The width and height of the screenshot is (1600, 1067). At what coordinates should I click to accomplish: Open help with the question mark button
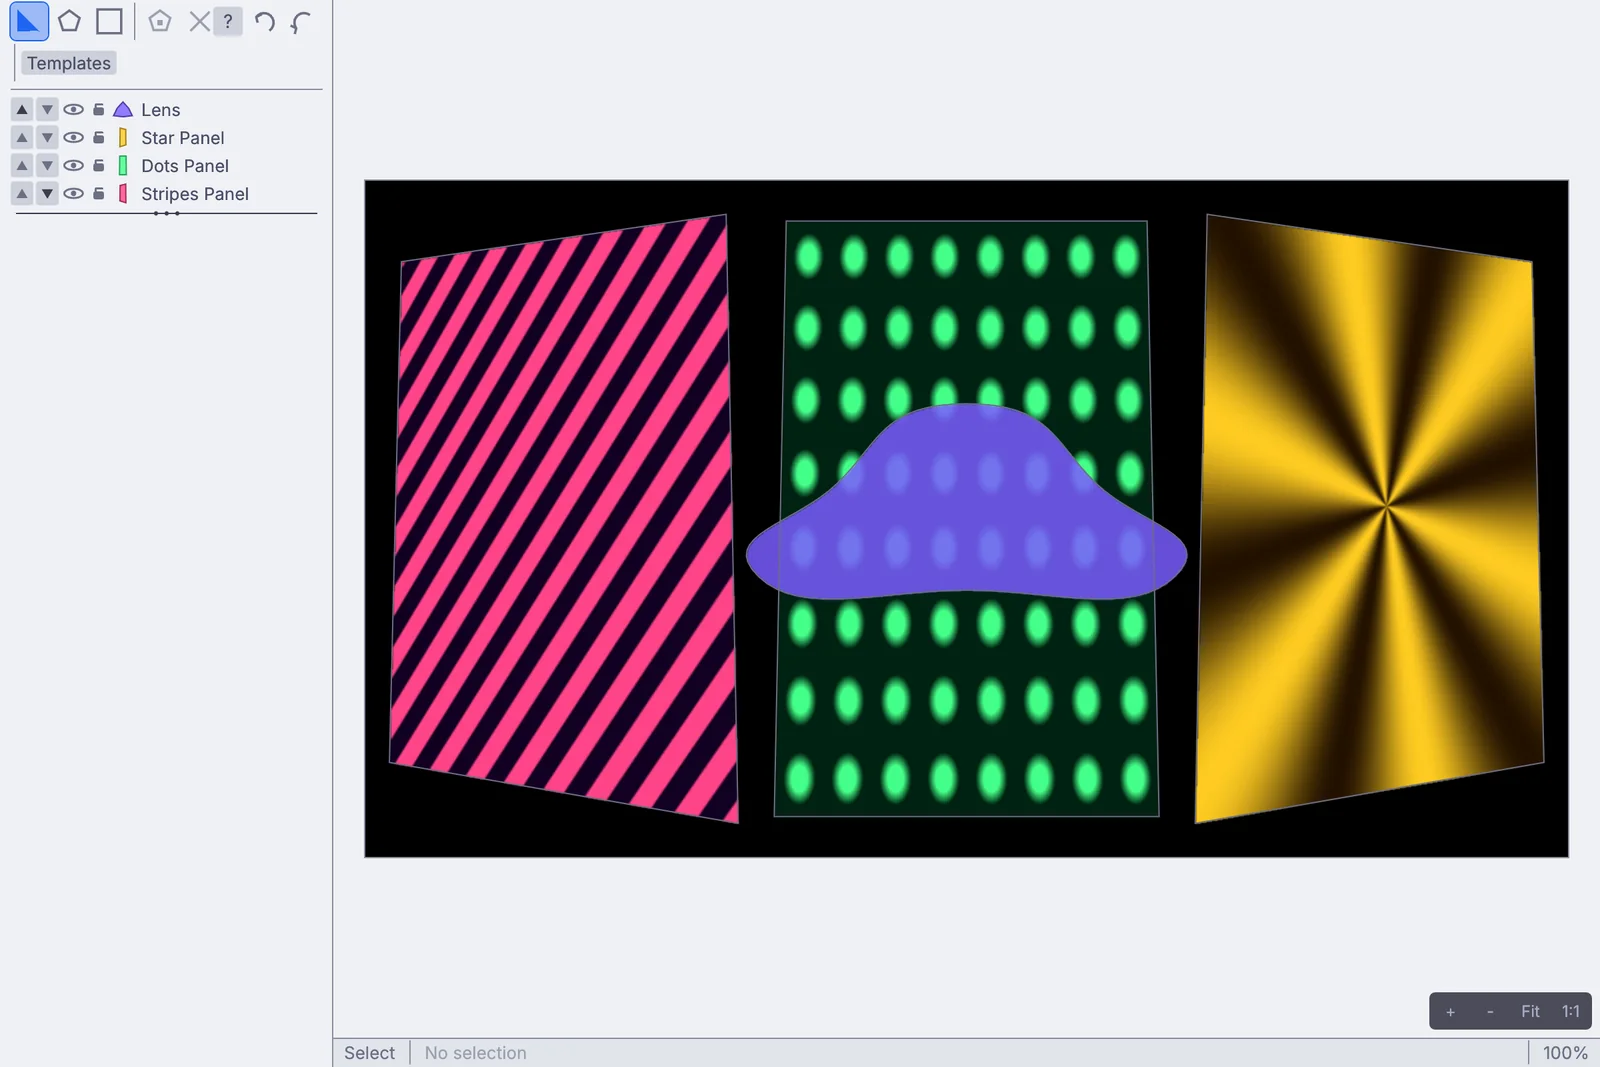pos(228,21)
